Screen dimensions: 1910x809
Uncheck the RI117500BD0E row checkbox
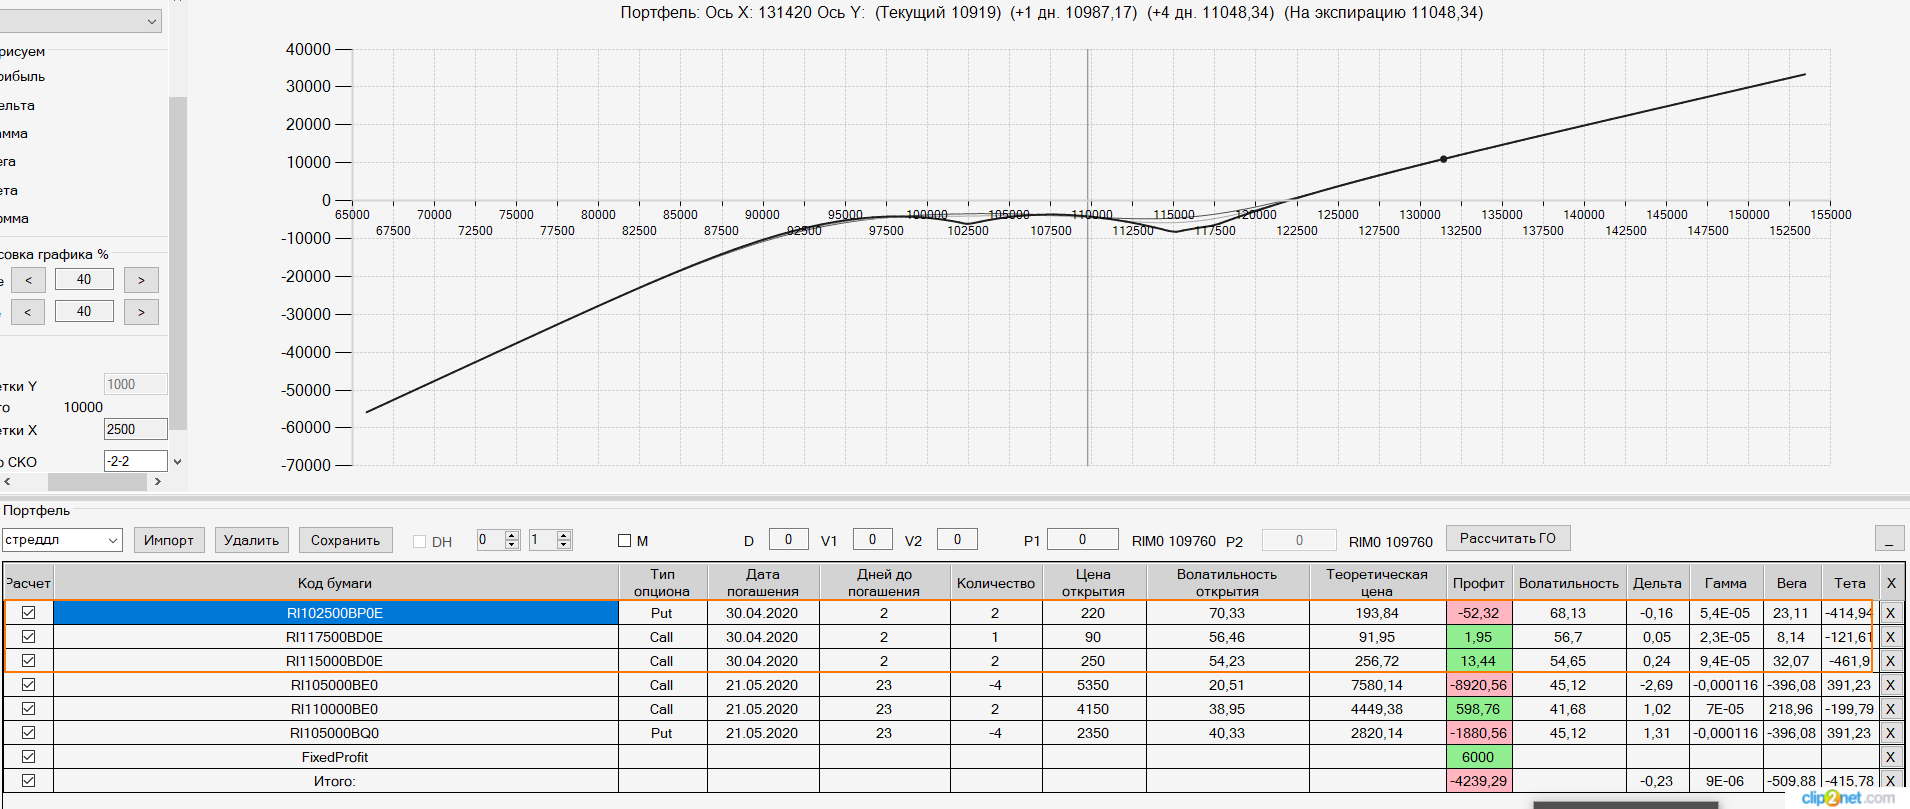29,637
